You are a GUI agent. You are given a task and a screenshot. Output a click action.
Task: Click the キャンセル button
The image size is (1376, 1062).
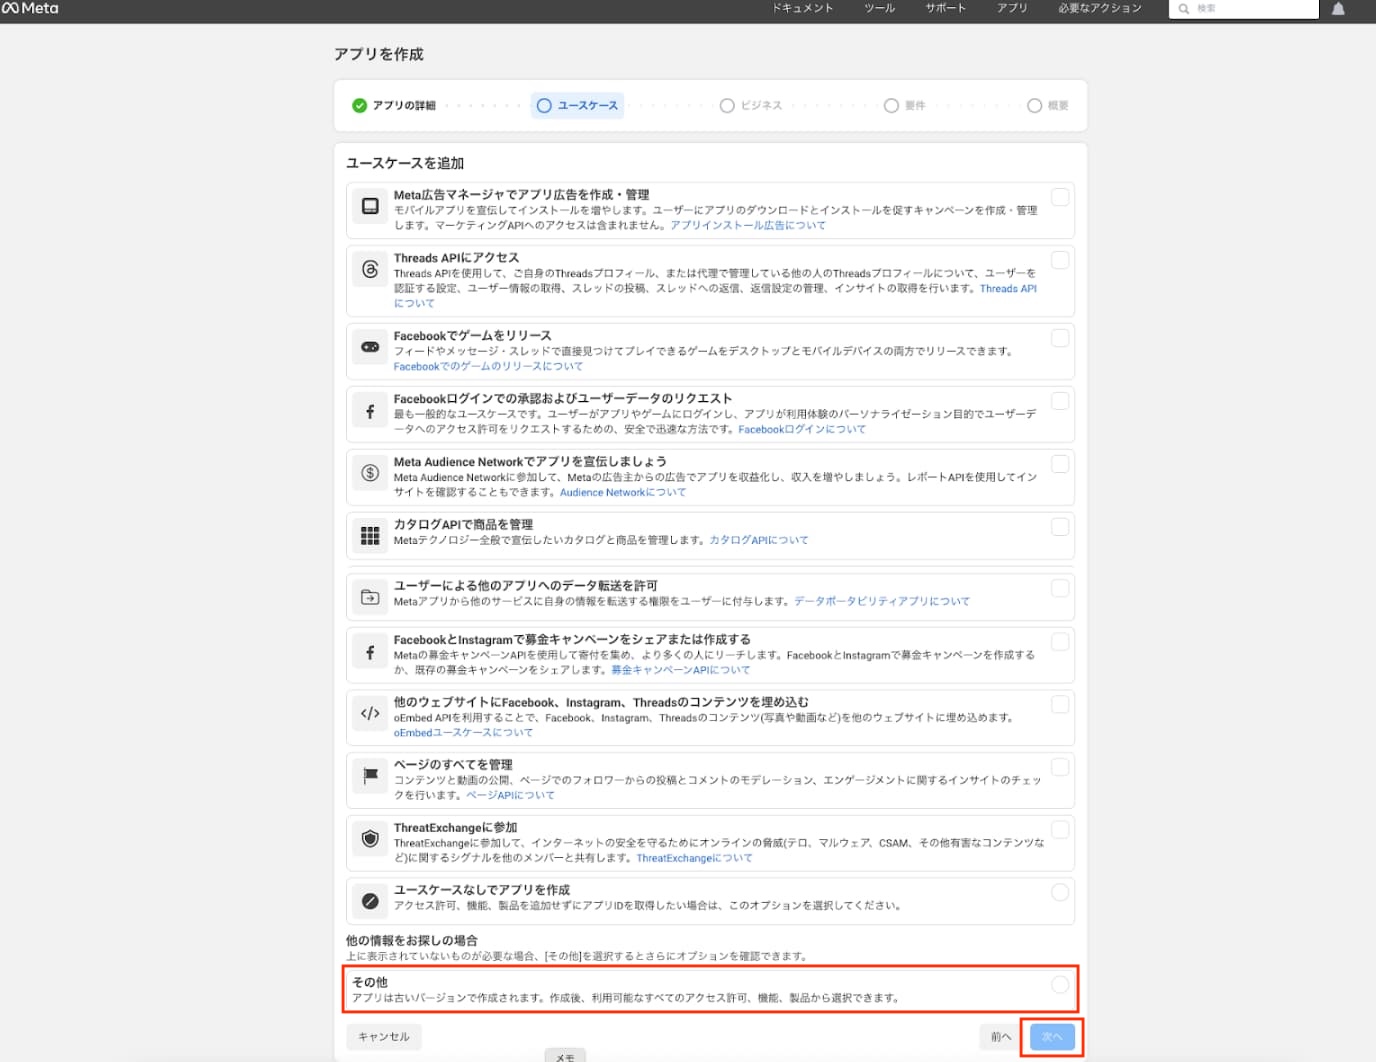384,1037
